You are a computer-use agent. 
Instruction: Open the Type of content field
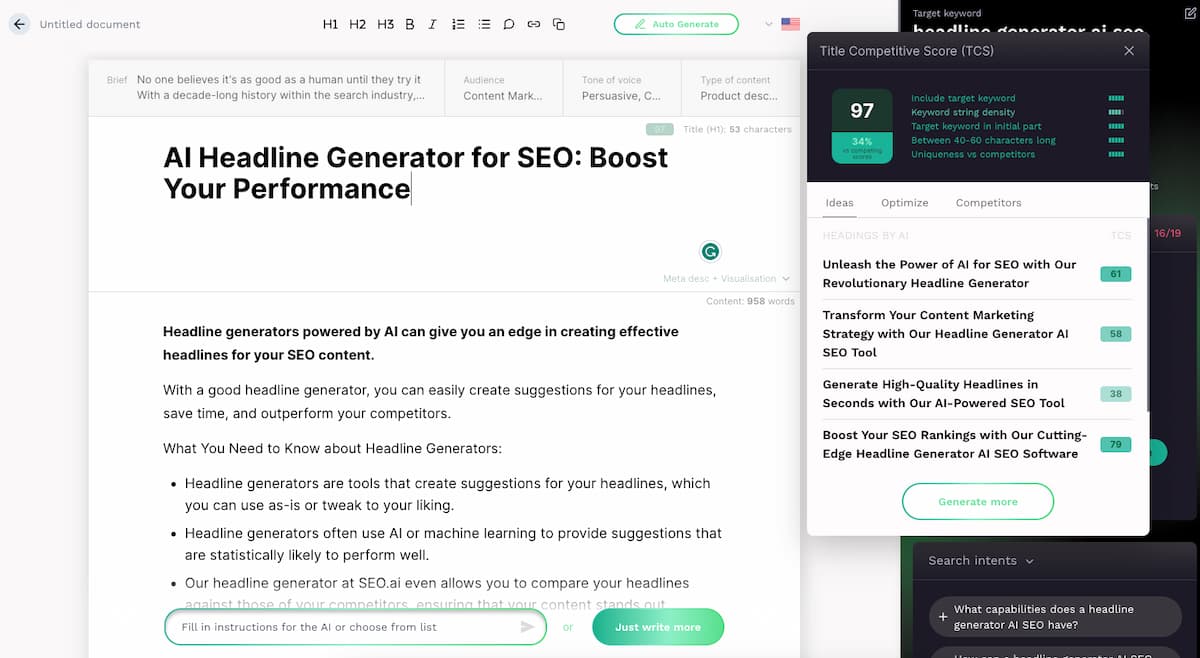740,88
